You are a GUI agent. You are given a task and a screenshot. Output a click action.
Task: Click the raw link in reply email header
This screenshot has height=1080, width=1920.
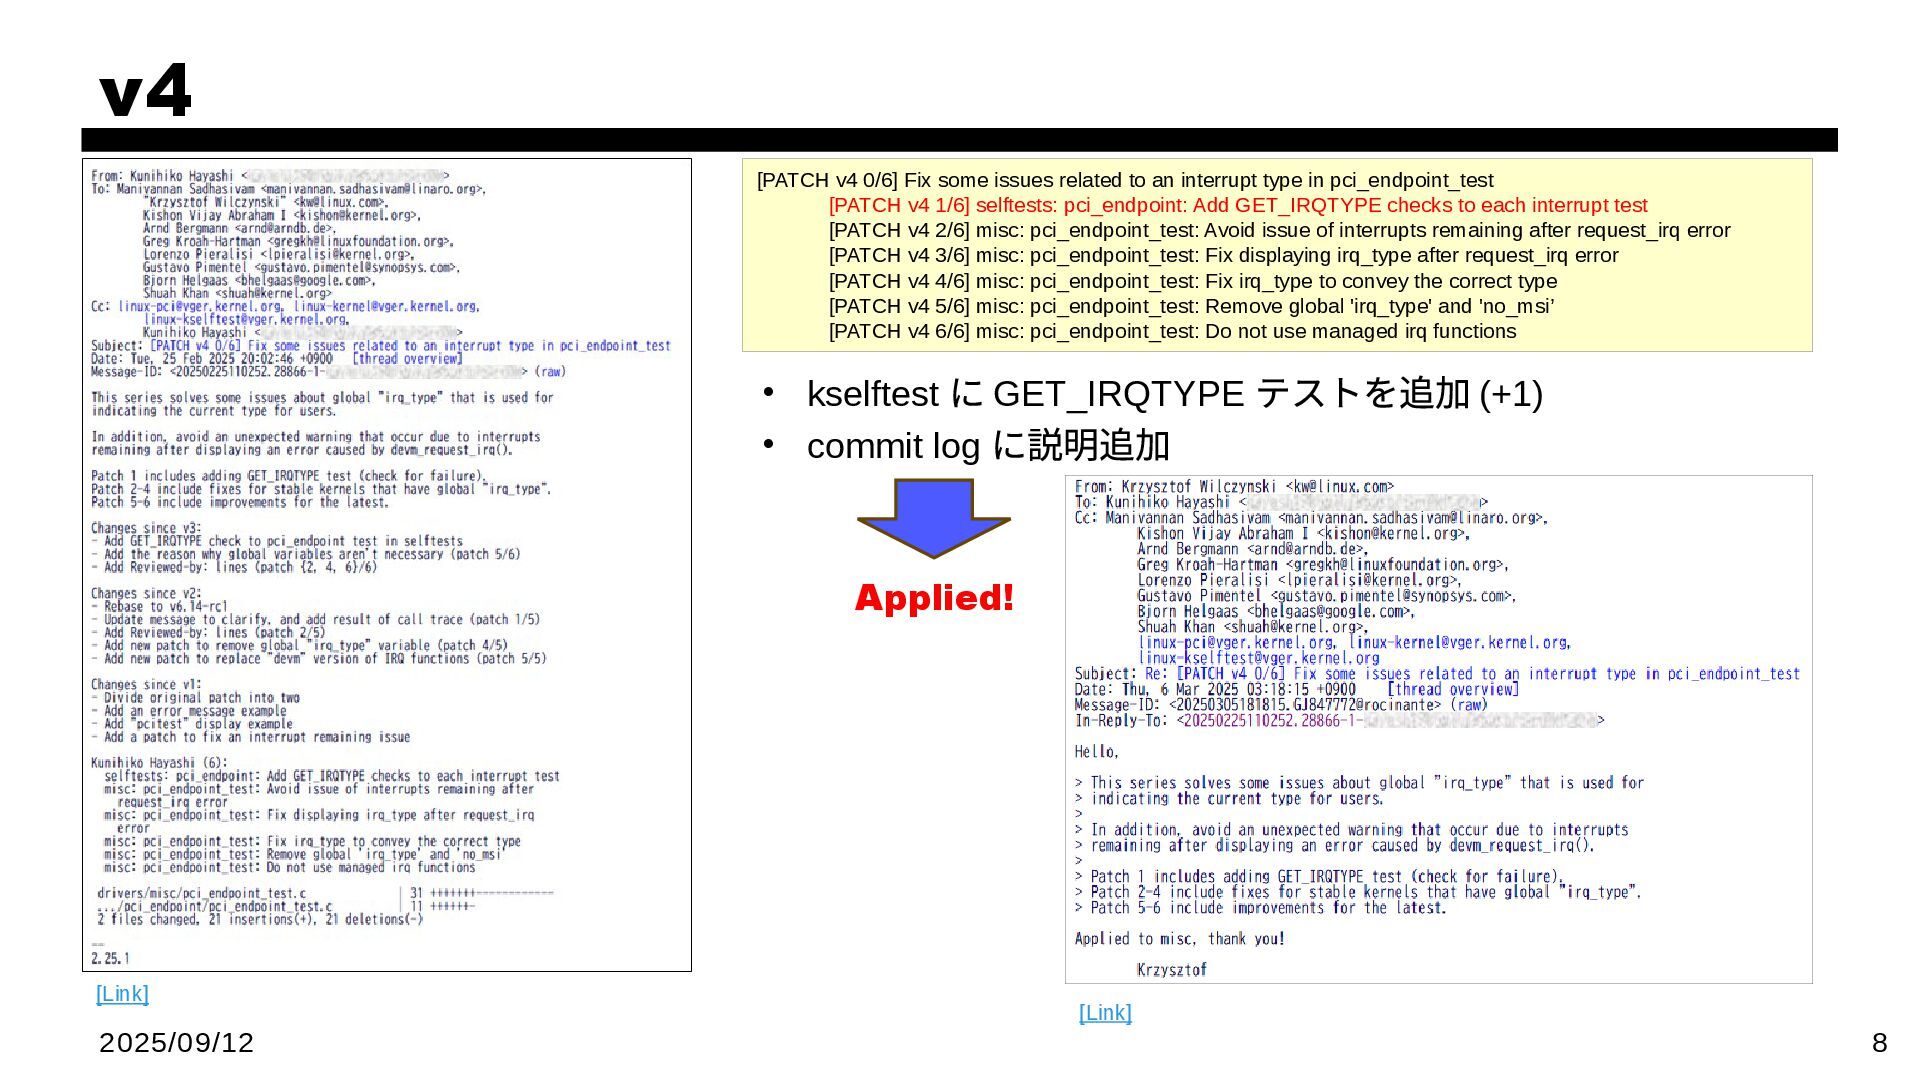1468,705
